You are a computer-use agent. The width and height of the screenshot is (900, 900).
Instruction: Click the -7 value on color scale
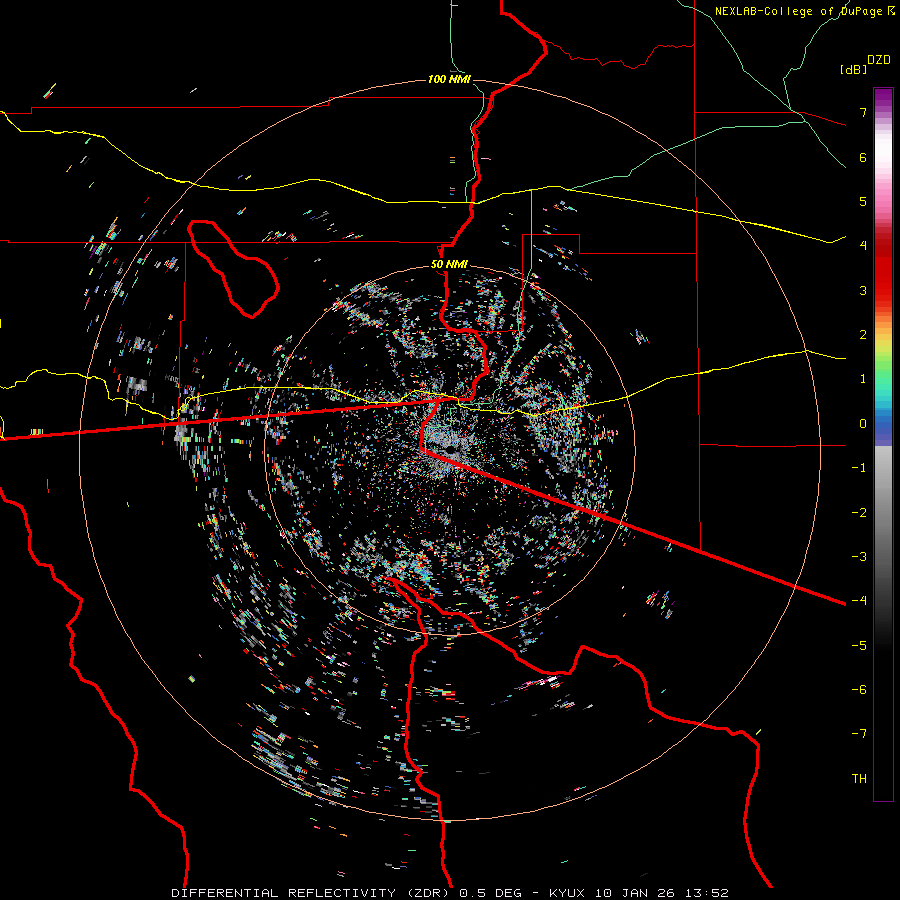(859, 734)
